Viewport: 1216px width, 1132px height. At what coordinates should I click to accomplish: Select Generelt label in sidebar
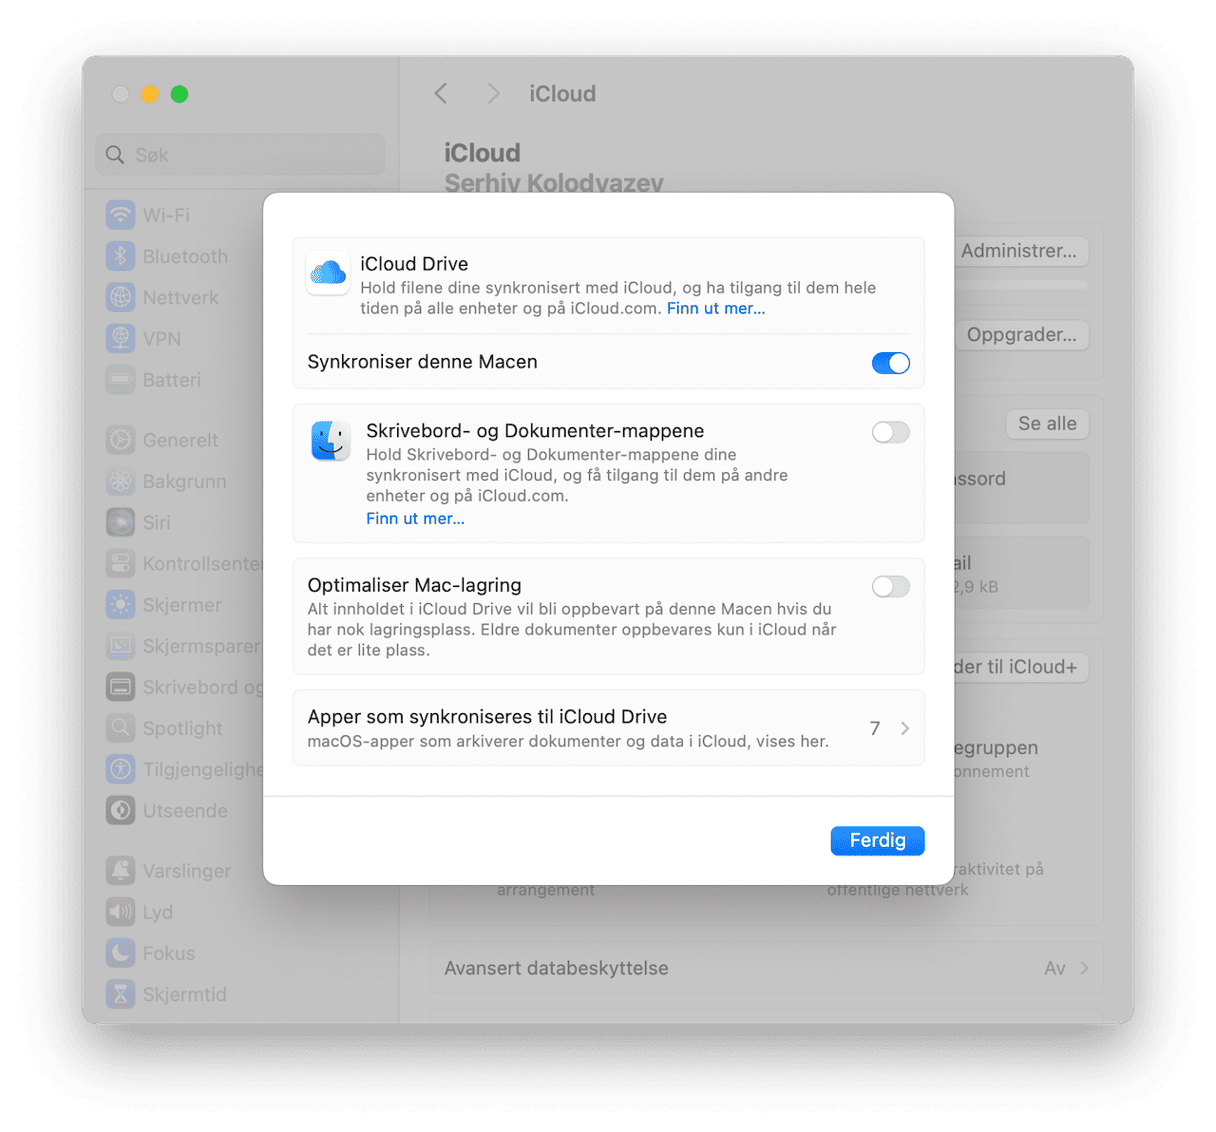(180, 440)
